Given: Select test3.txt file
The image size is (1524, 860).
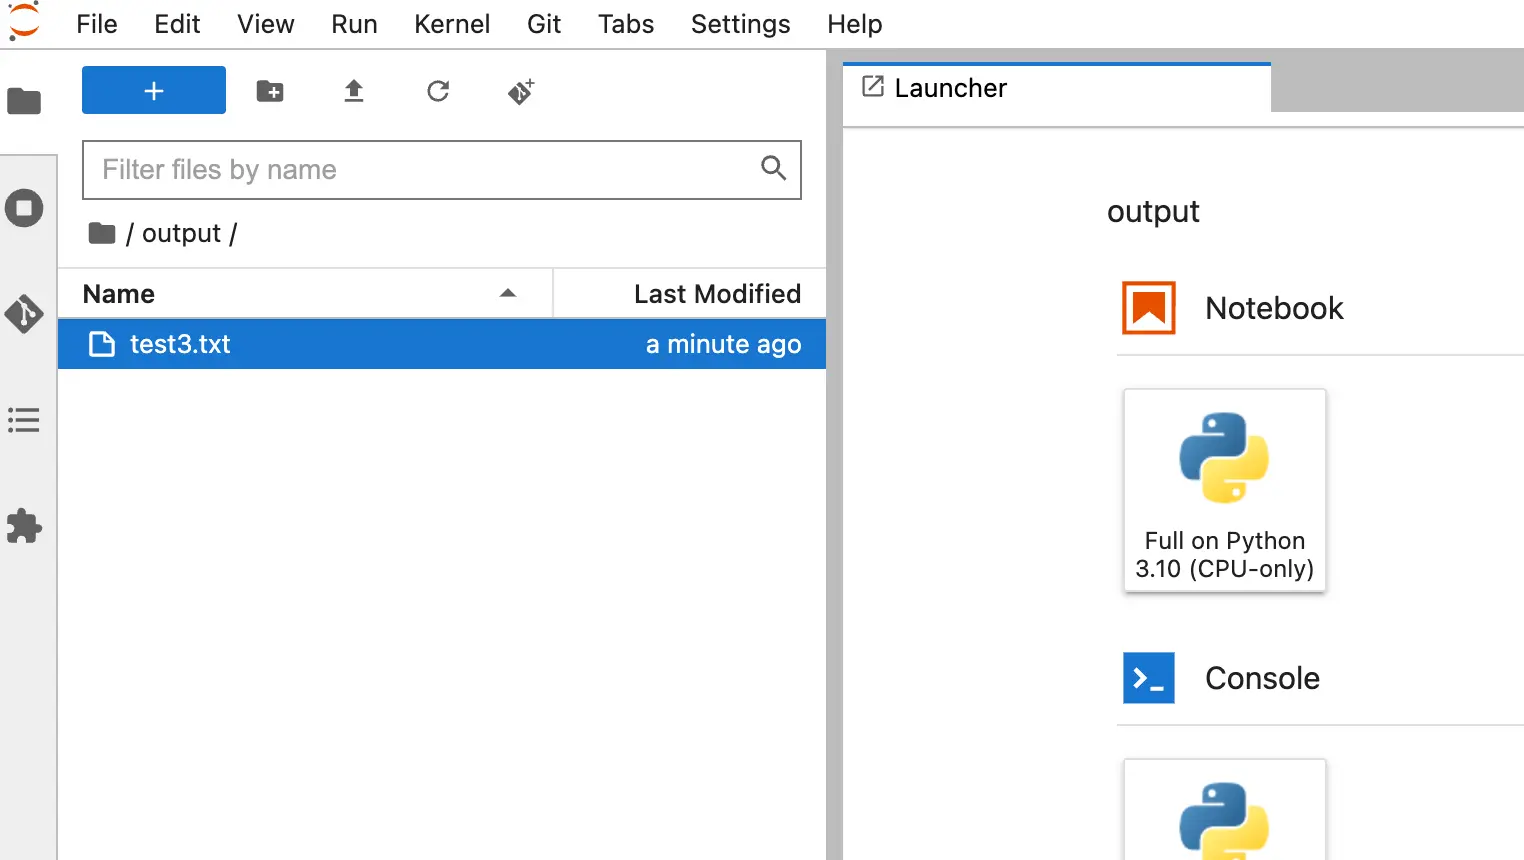Looking at the screenshot, I should click(442, 344).
